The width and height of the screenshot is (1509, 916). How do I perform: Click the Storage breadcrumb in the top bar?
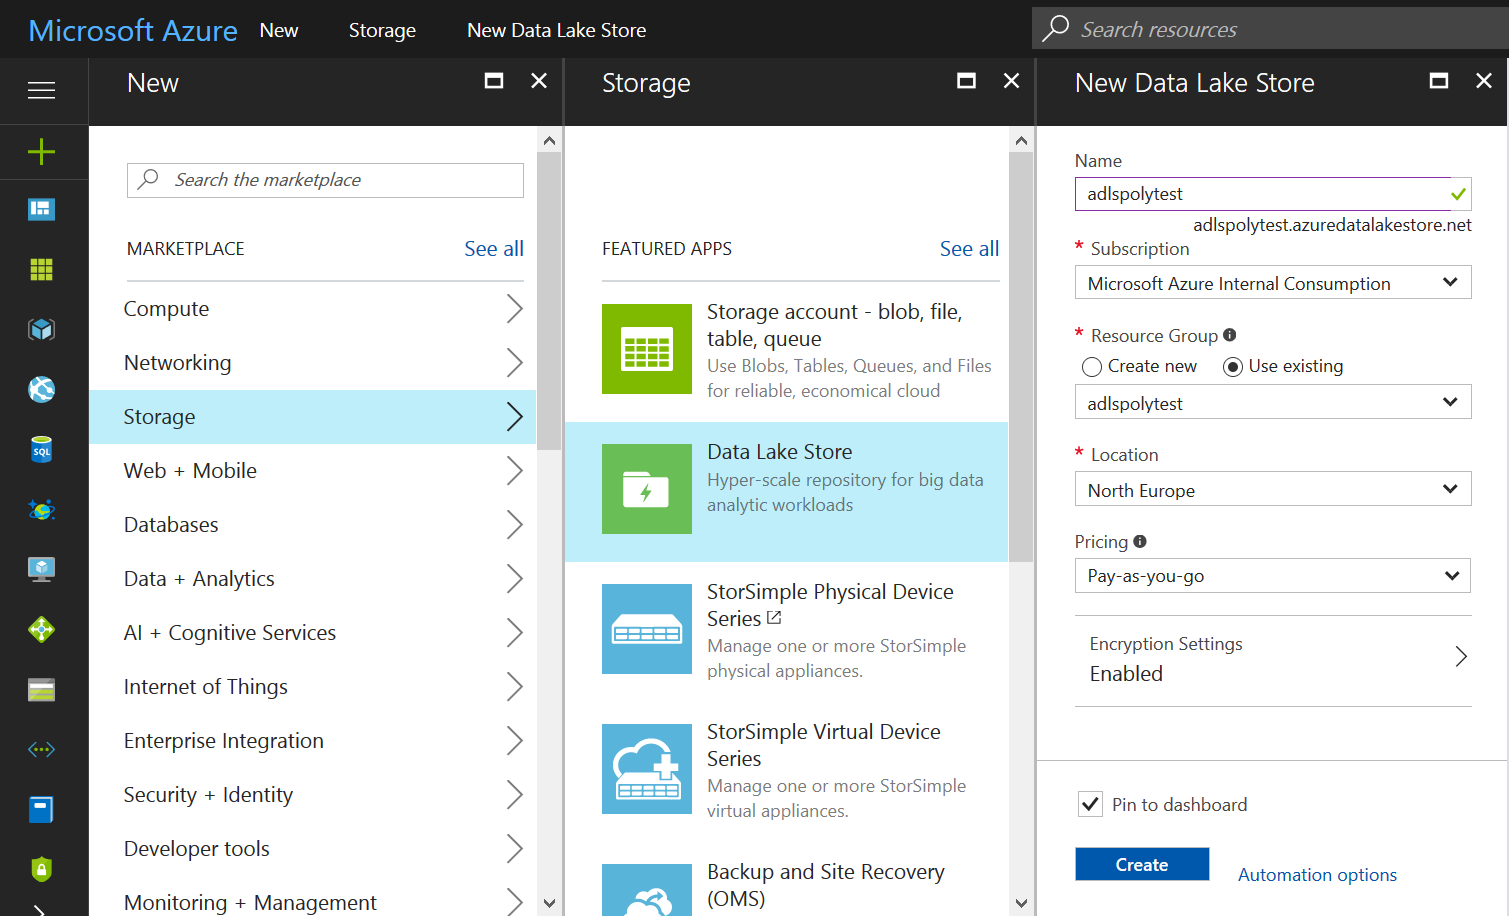tap(382, 31)
